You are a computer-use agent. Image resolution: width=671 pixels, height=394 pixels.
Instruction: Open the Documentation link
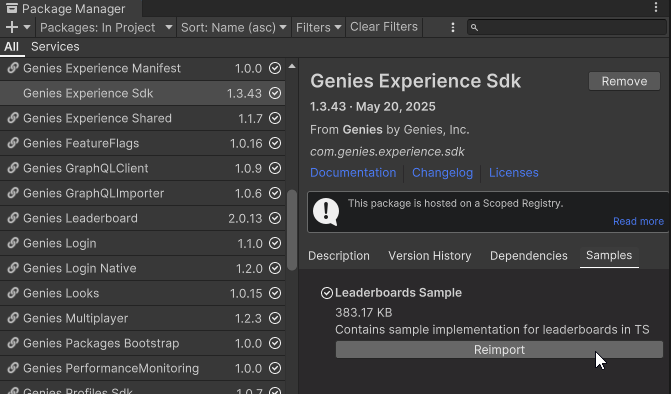pos(353,172)
